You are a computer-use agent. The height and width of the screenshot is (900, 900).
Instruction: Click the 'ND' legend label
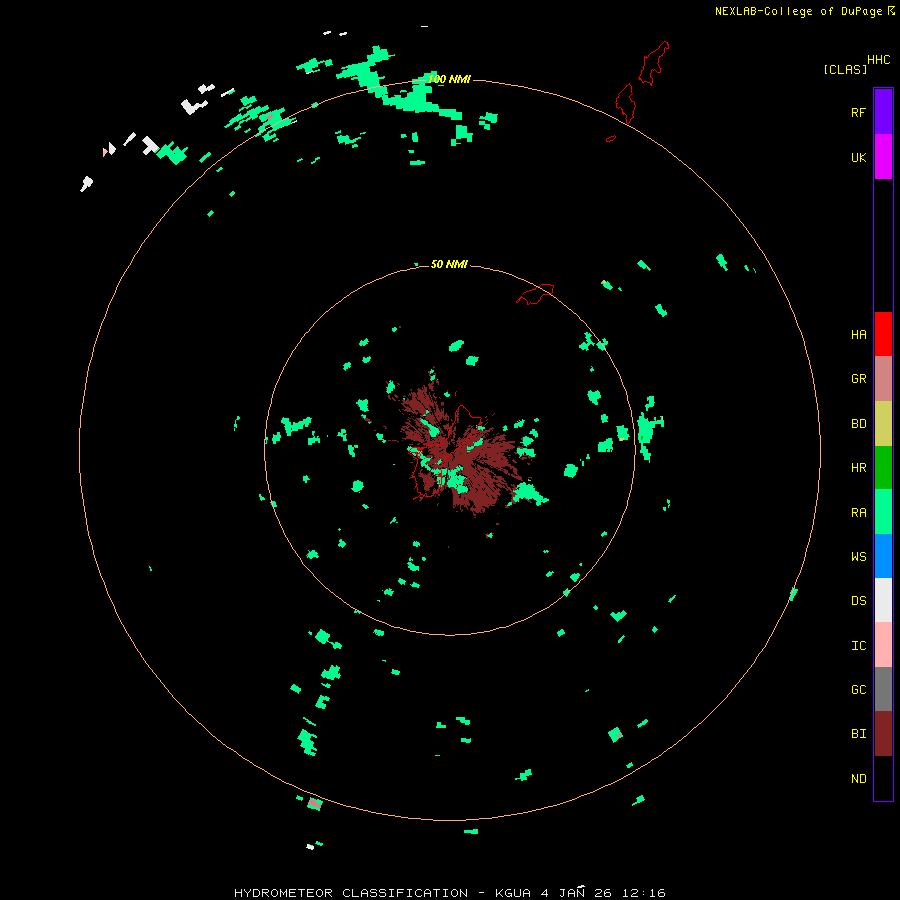pyautogui.click(x=858, y=779)
